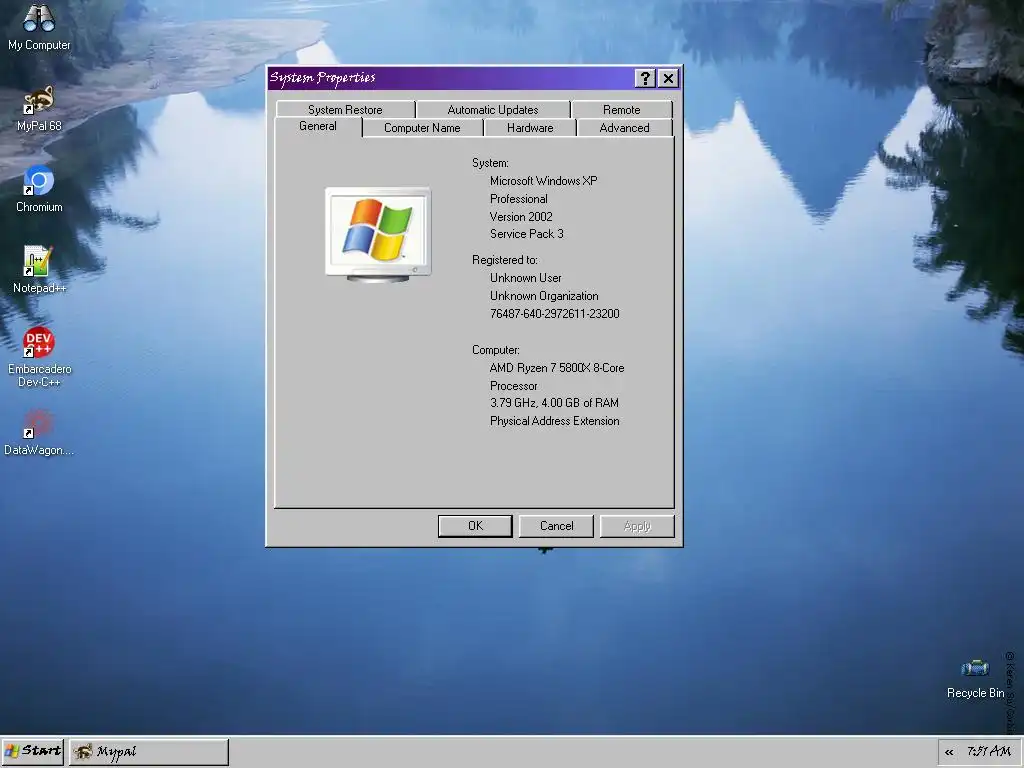
Task: Click the Physical Address Extension text
Action: 554,421
